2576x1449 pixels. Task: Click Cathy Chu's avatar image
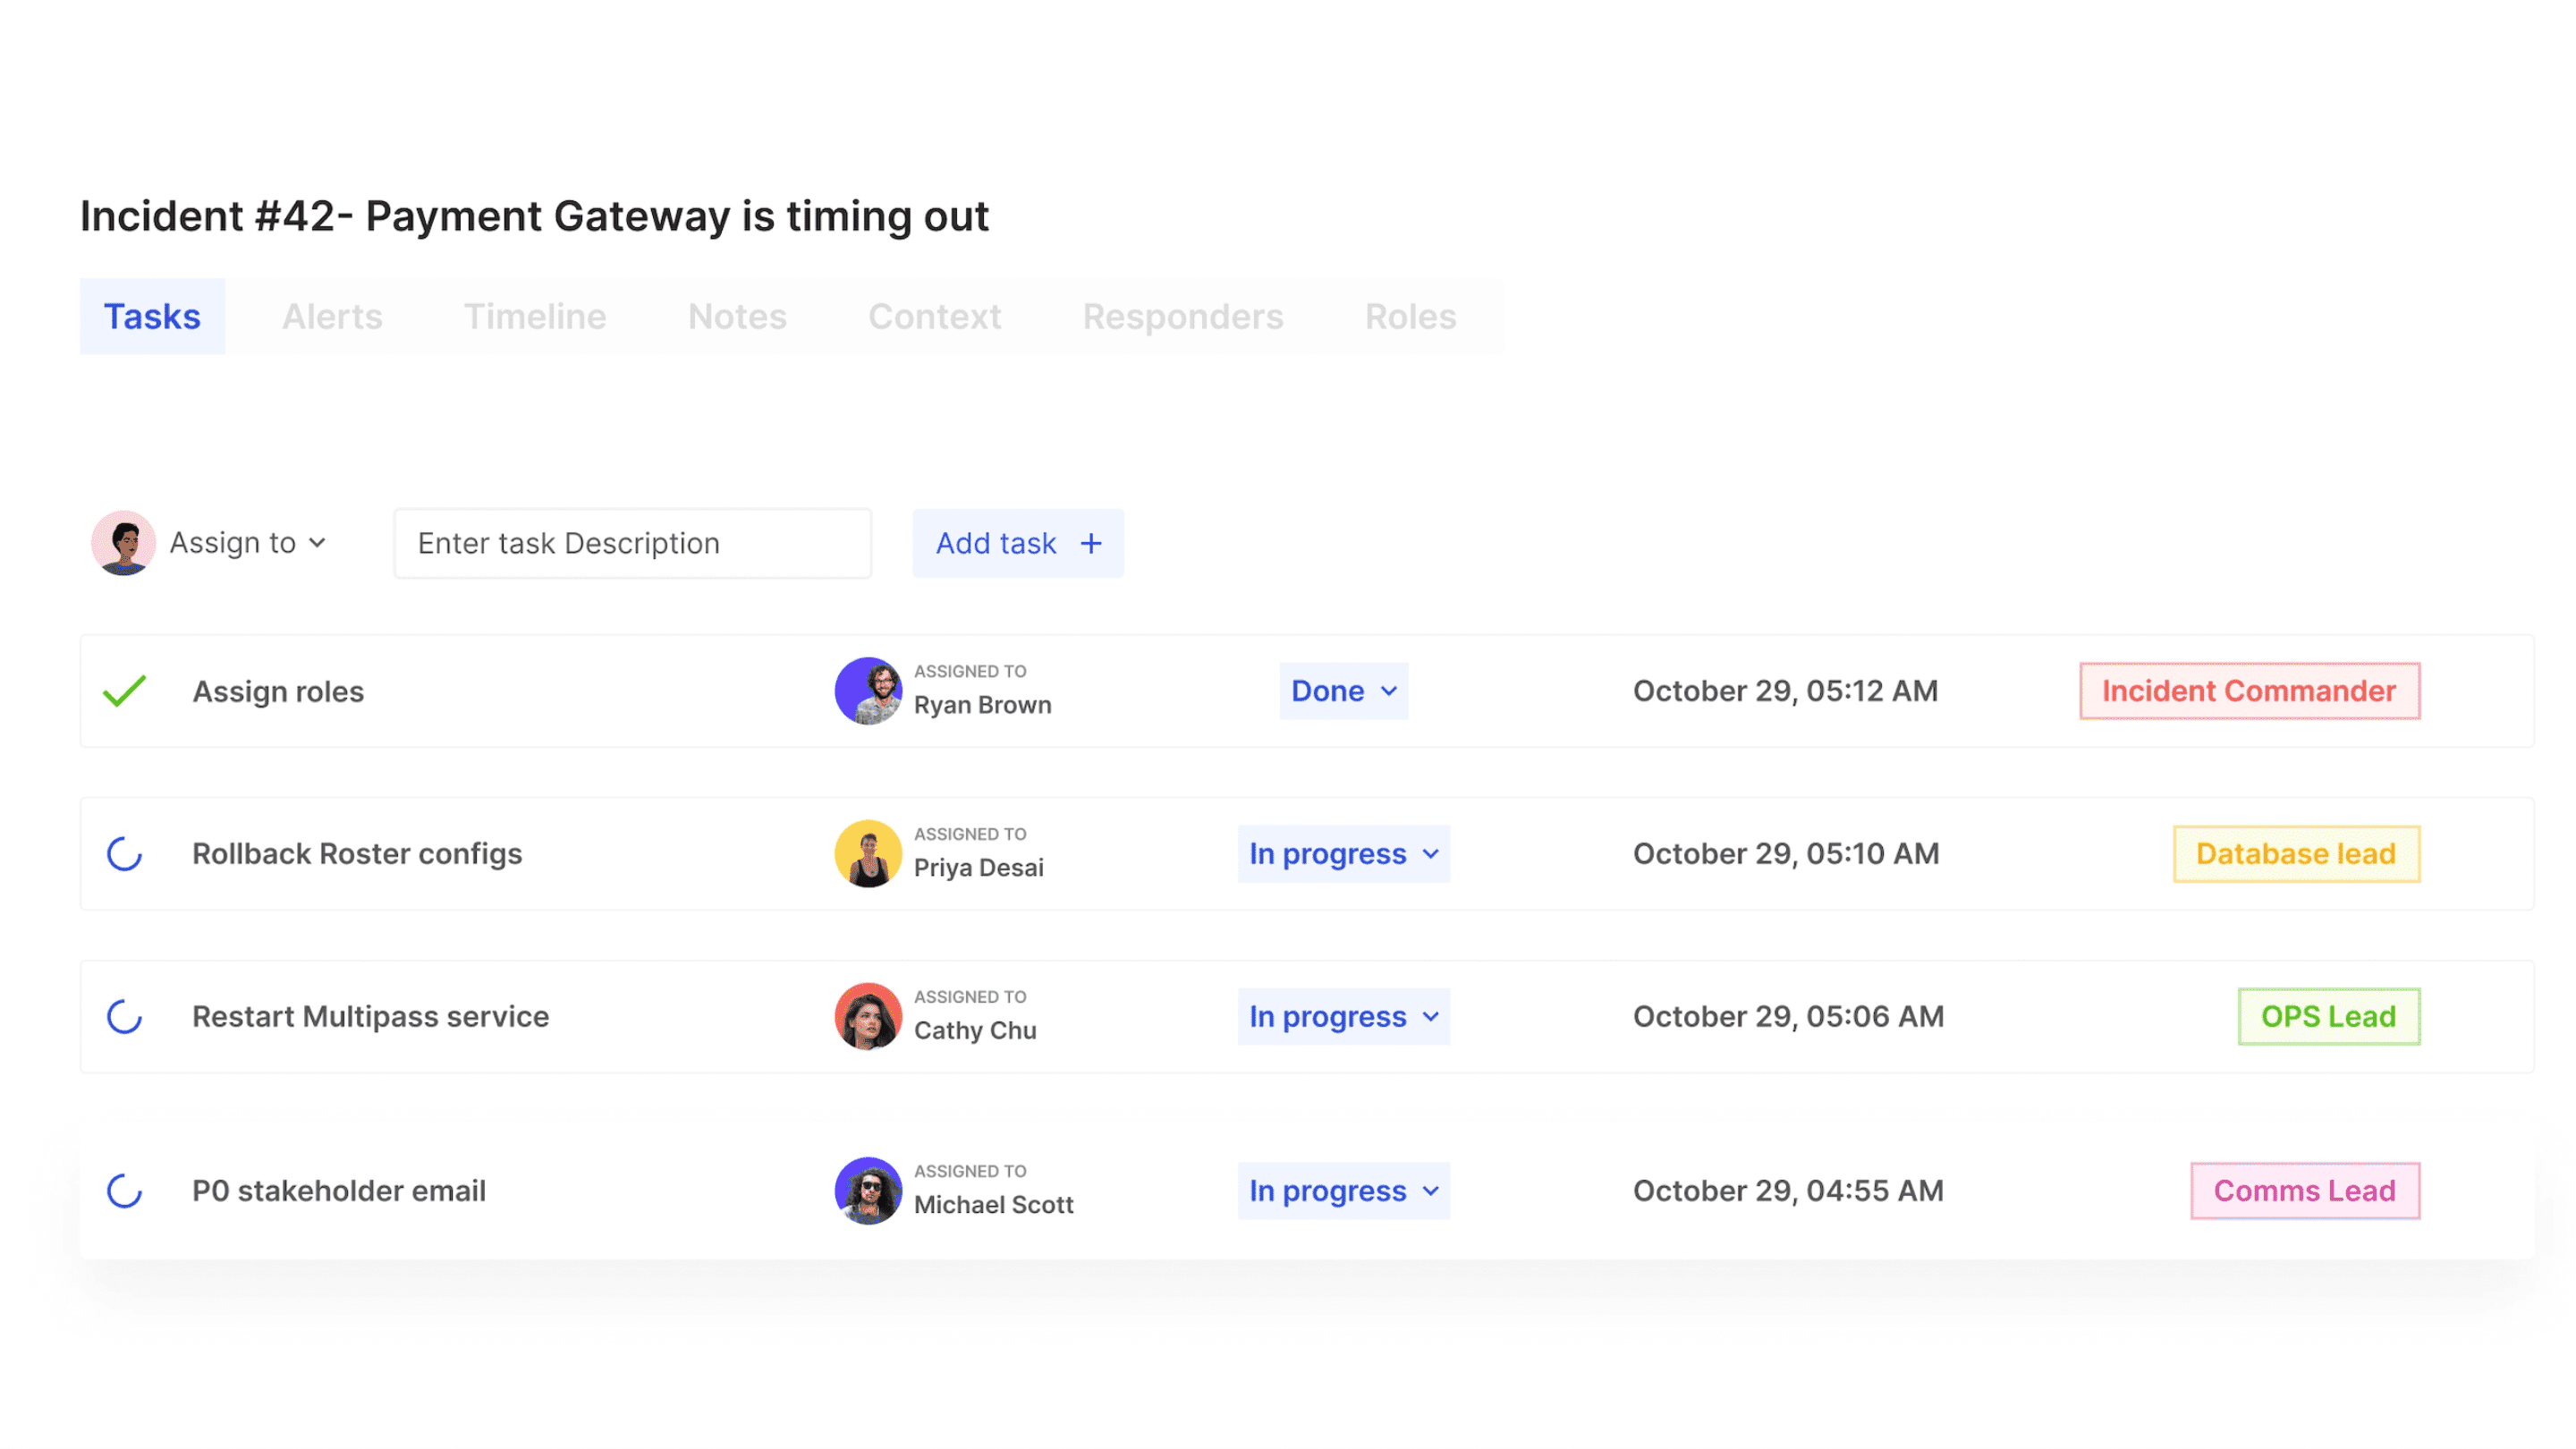[868, 1017]
